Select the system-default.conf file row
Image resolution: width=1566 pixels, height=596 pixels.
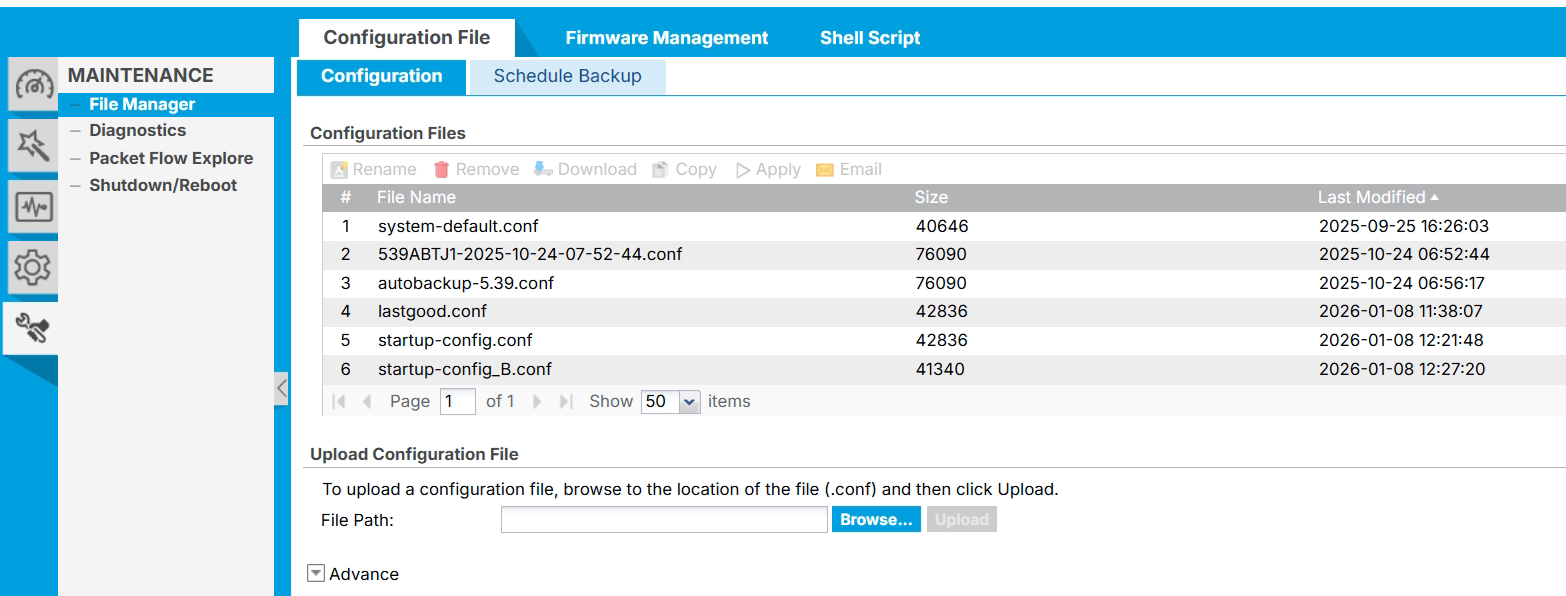pos(944,226)
